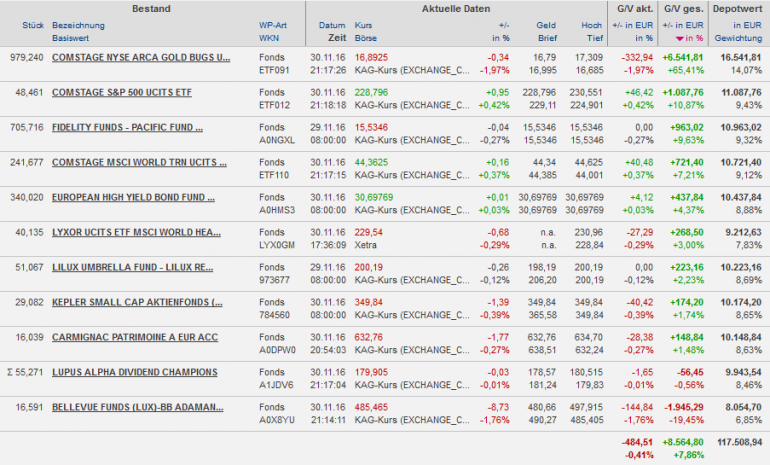
Task: Sort by Gewichtung column header
Action: pos(738,38)
